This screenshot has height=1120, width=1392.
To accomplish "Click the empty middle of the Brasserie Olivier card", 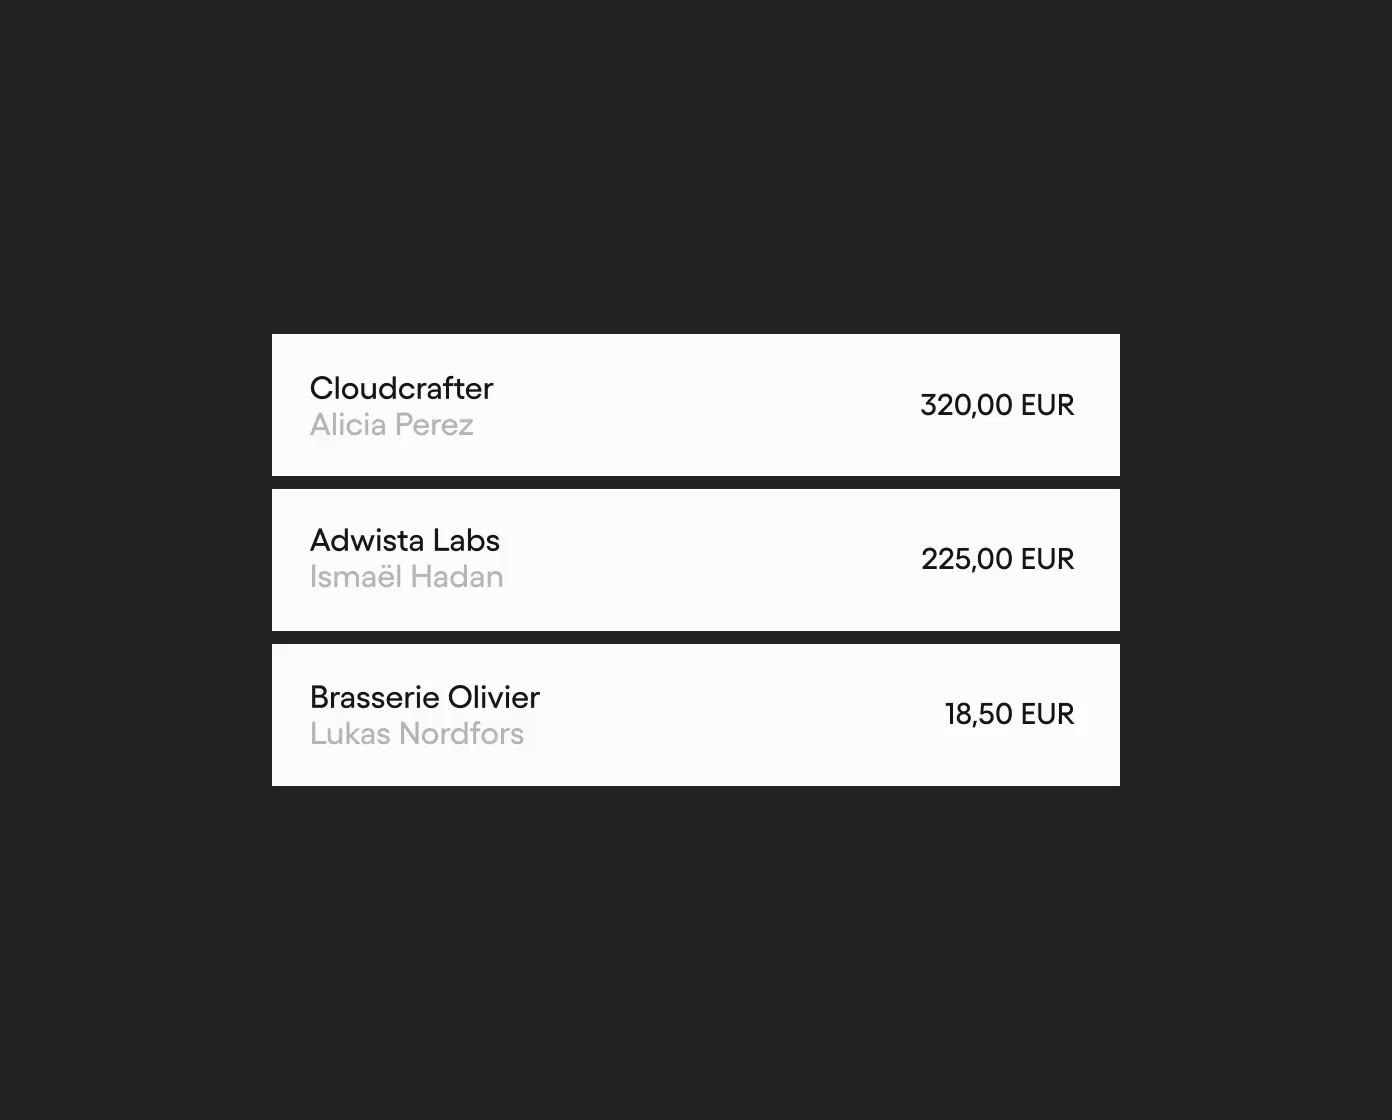I will point(740,715).
